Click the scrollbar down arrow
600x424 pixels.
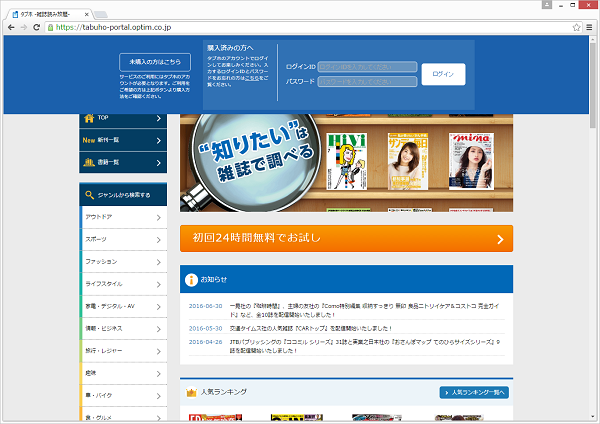(593, 417)
